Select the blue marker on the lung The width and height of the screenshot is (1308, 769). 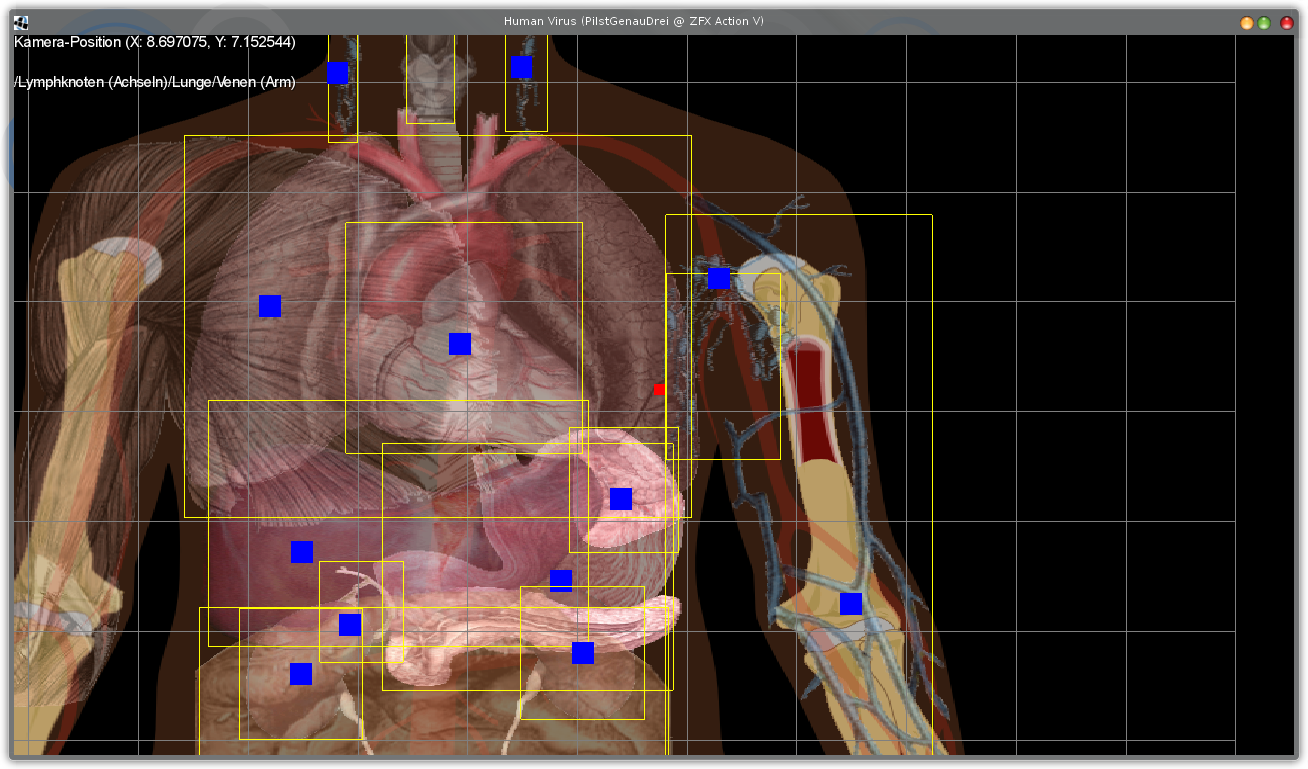pyautogui.click(x=270, y=306)
